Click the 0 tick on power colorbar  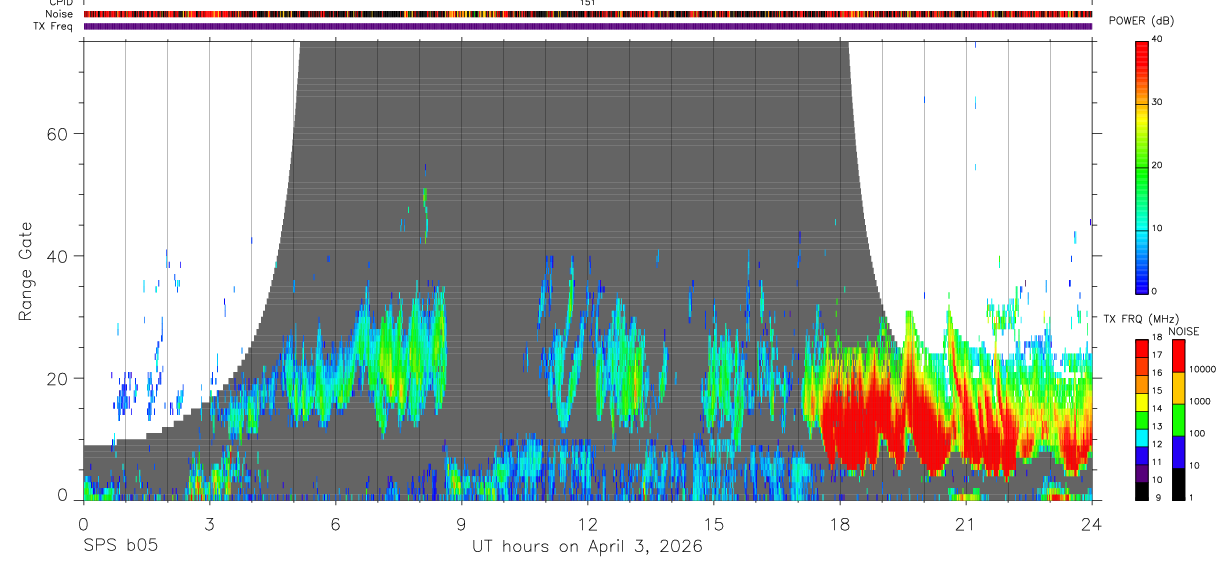pos(1155,291)
